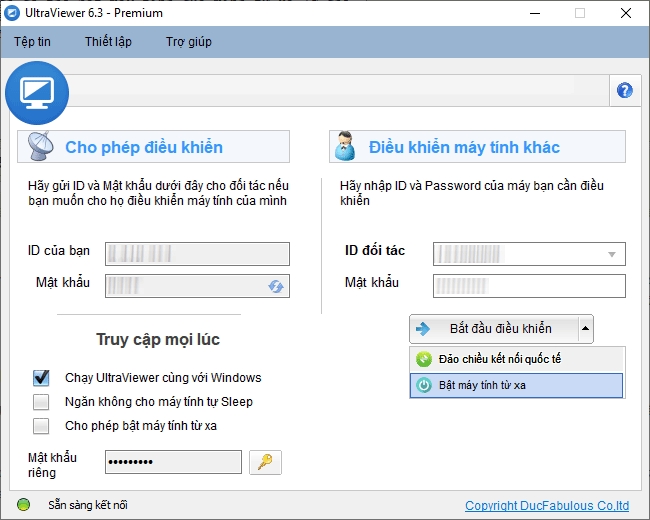
Task: Uncheck Chạy UltraViewer cùng với Windows
Action: click(x=41, y=378)
